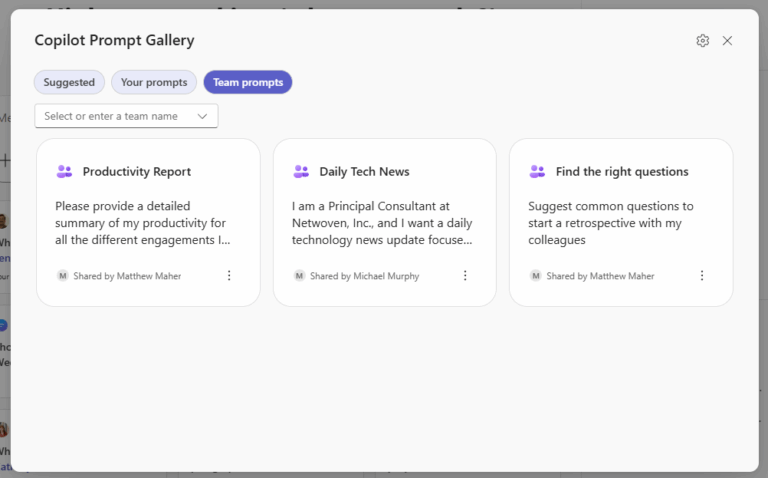Click the team icon on Find the right questions card
This screenshot has width=768, height=478.
(537, 171)
